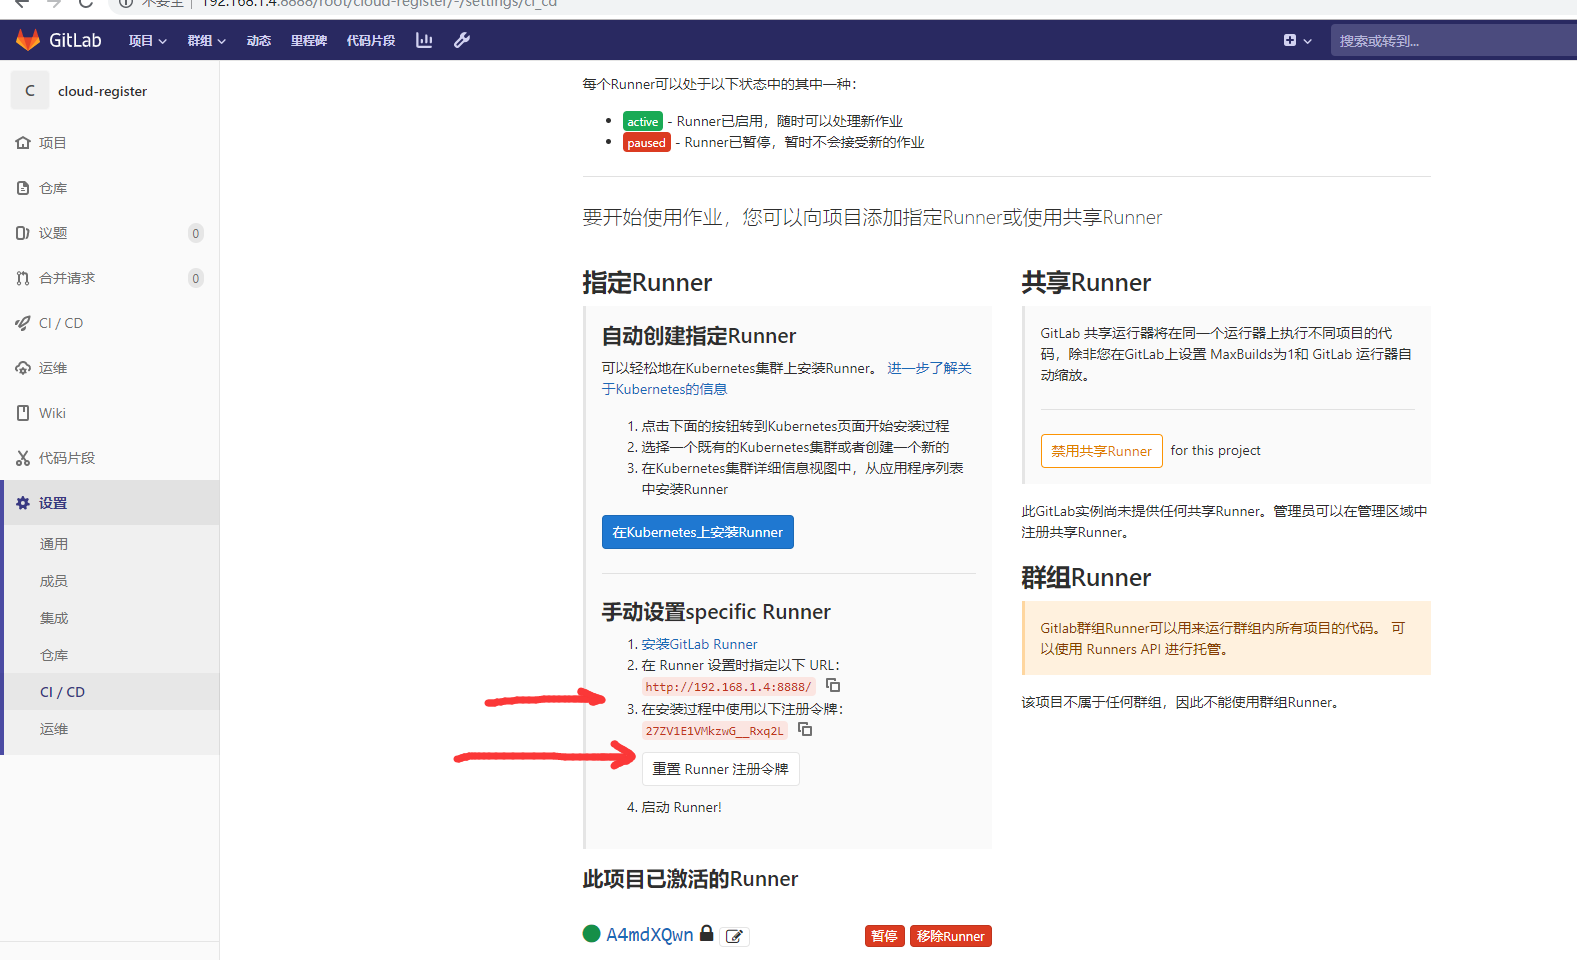Select the Runner URL http://192.168.1.4:8888/ text
Screen dimensions: 1577x960
[x=729, y=687]
